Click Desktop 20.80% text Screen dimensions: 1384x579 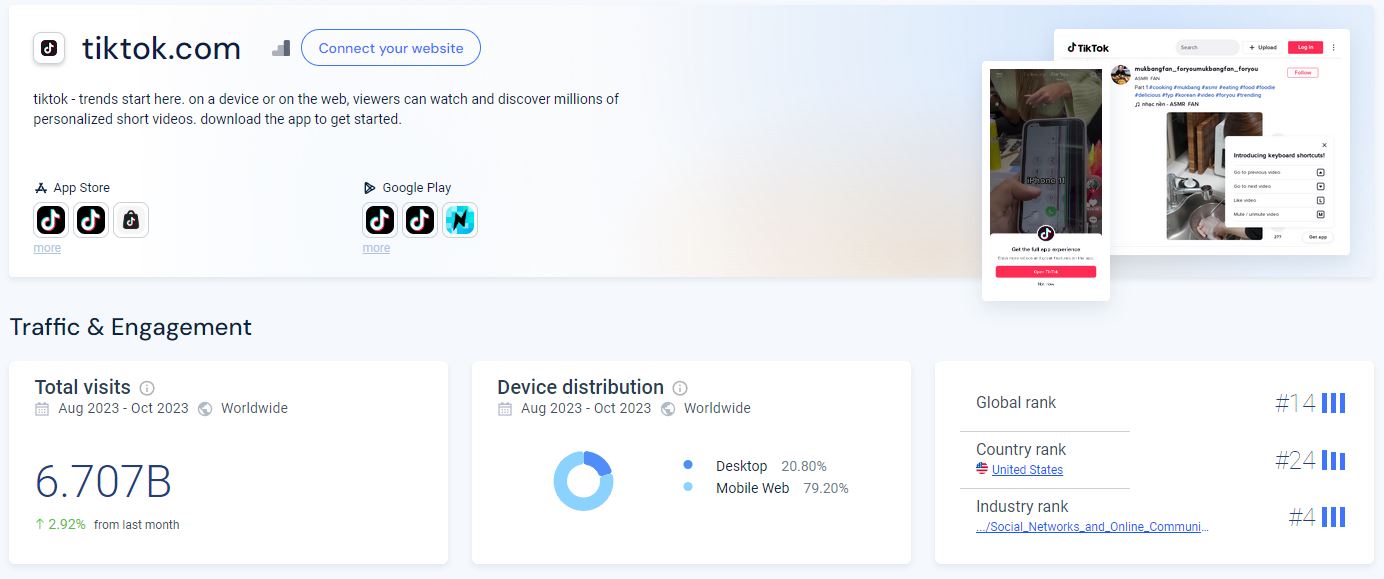pyautogui.click(x=771, y=466)
